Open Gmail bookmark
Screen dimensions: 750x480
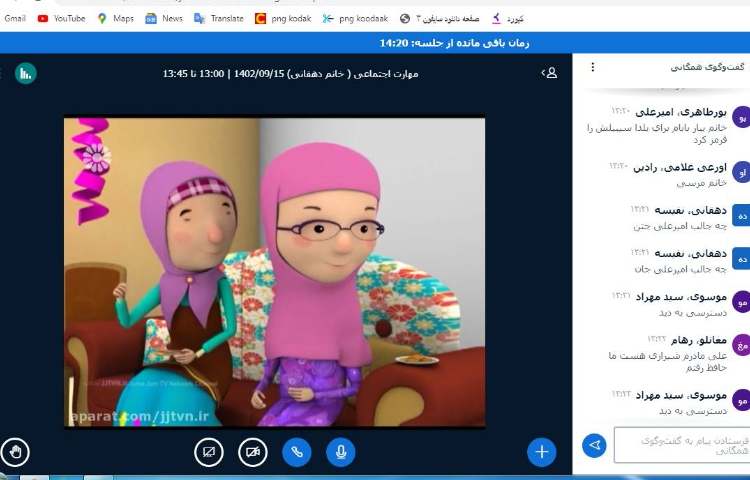(14, 19)
